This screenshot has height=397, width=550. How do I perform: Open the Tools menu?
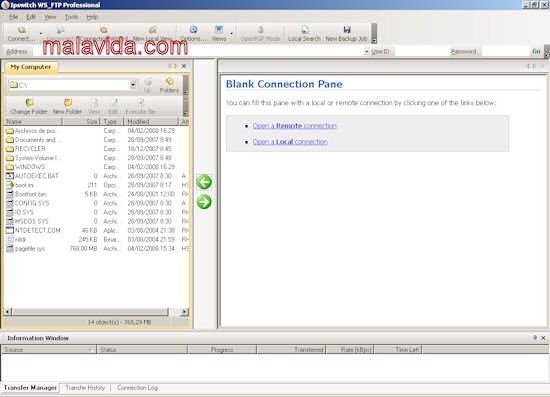pyautogui.click(x=72, y=17)
